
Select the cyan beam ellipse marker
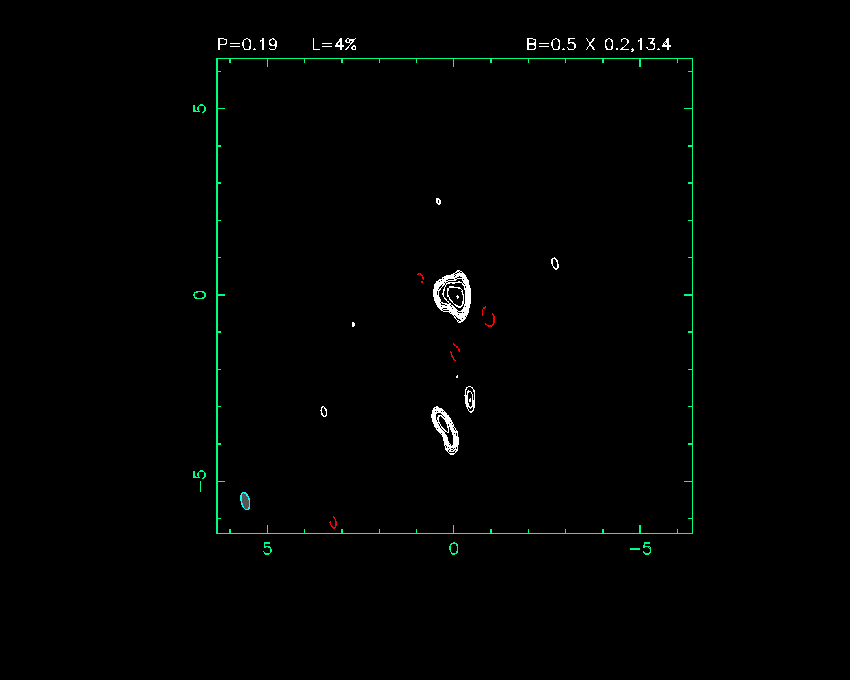245,501
